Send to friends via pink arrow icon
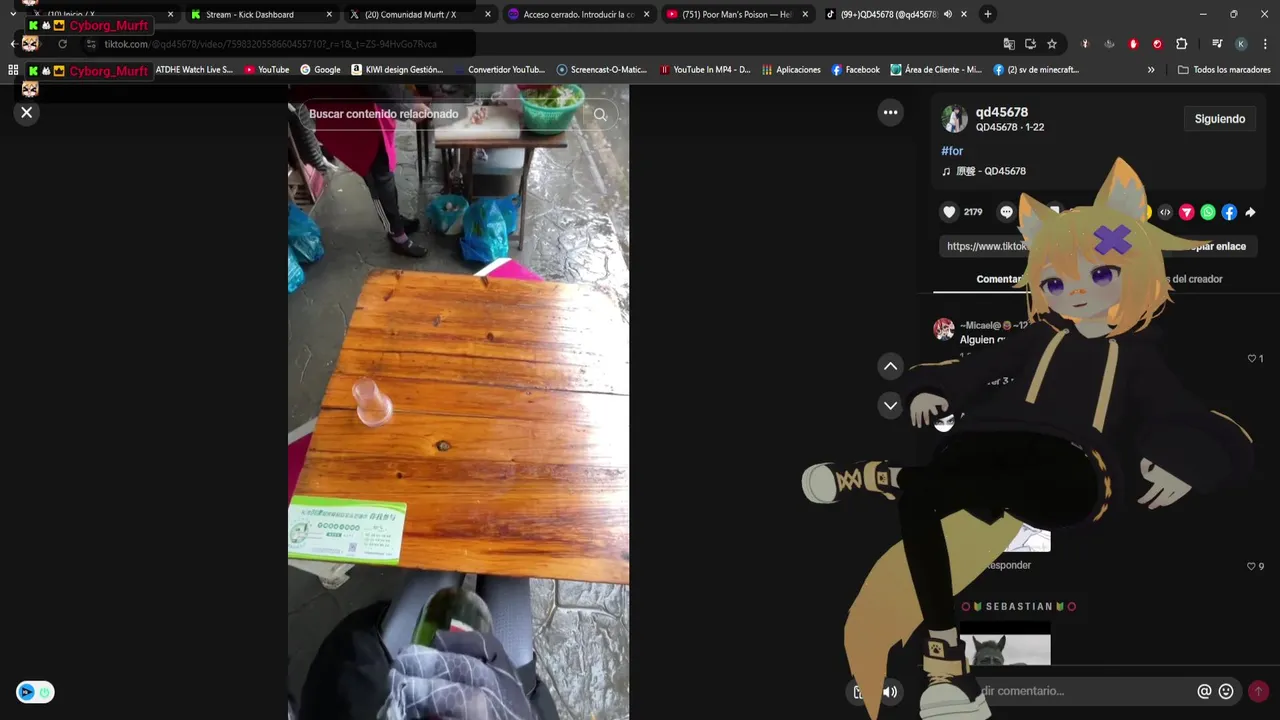Screen dimensions: 1280x720 [1186, 212]
